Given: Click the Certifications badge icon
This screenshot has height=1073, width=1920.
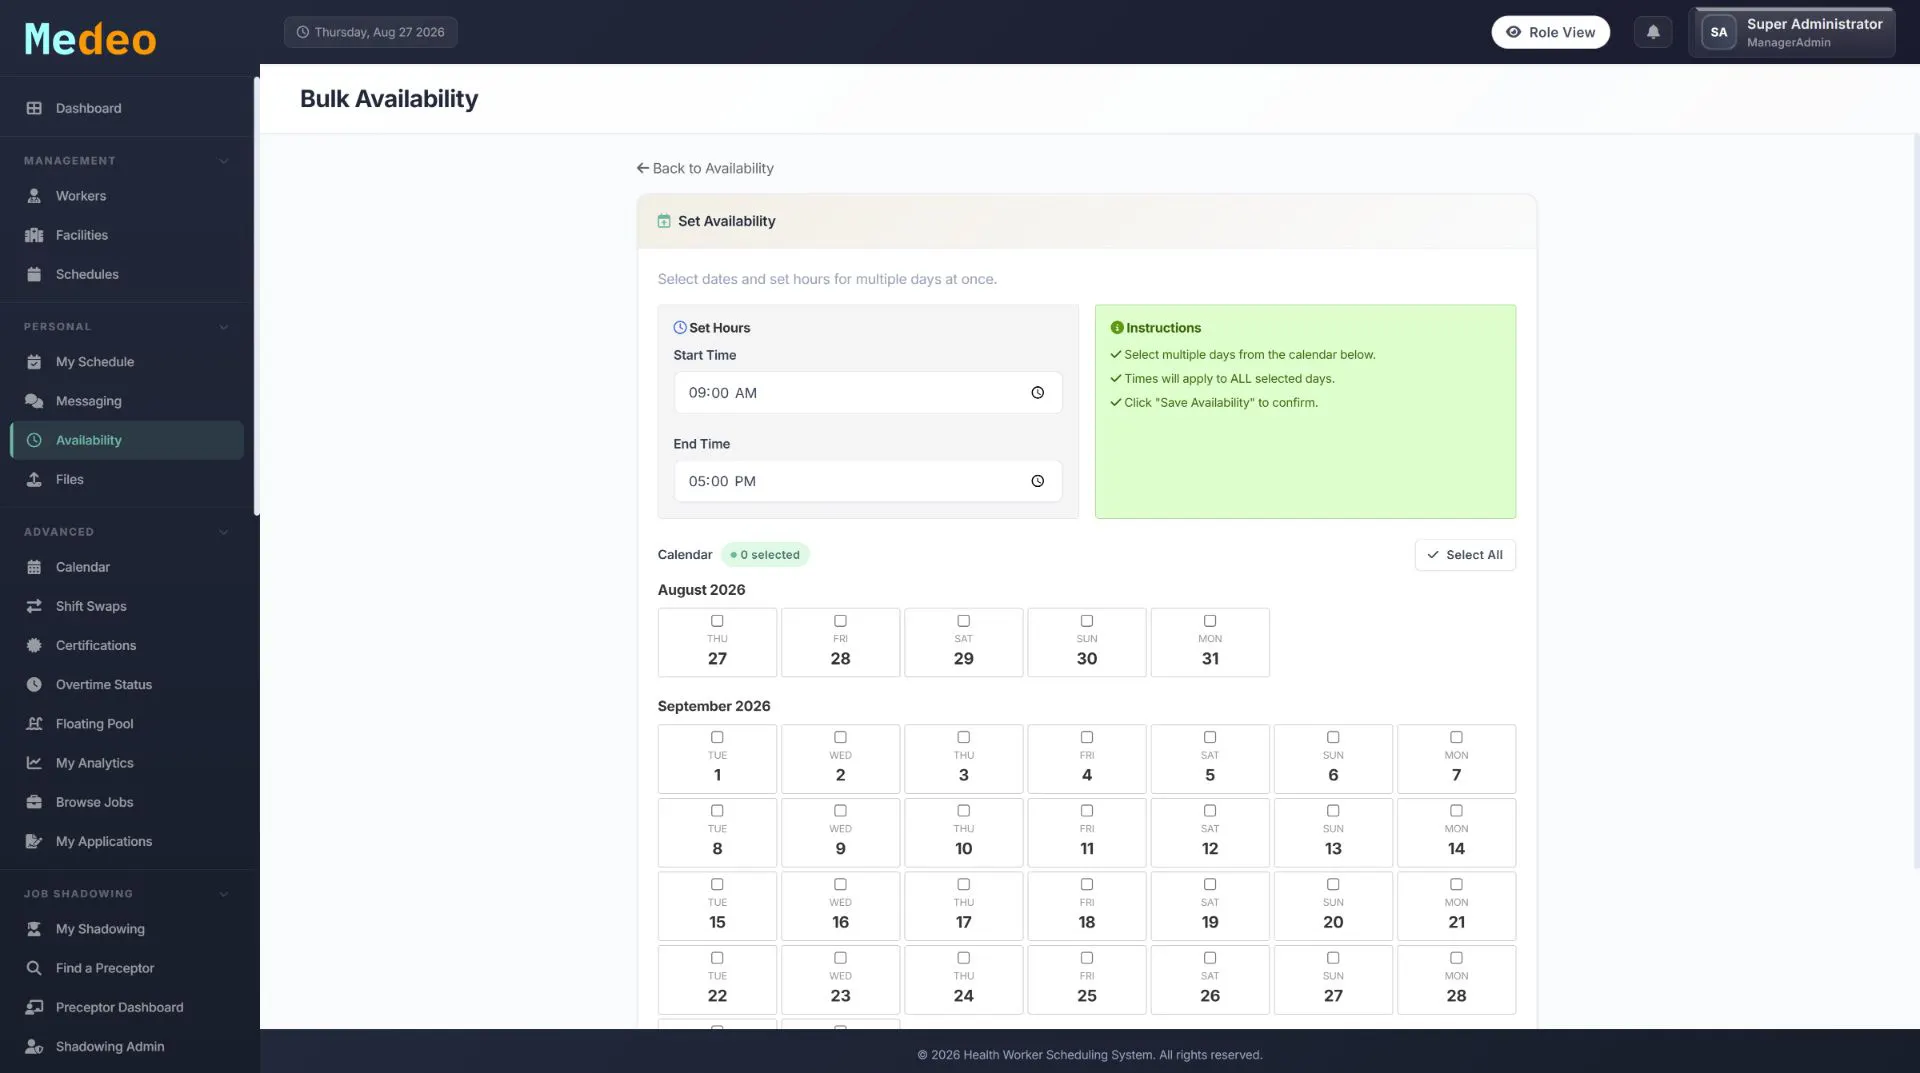Looking at the screenshot, I should coord(34,645).
